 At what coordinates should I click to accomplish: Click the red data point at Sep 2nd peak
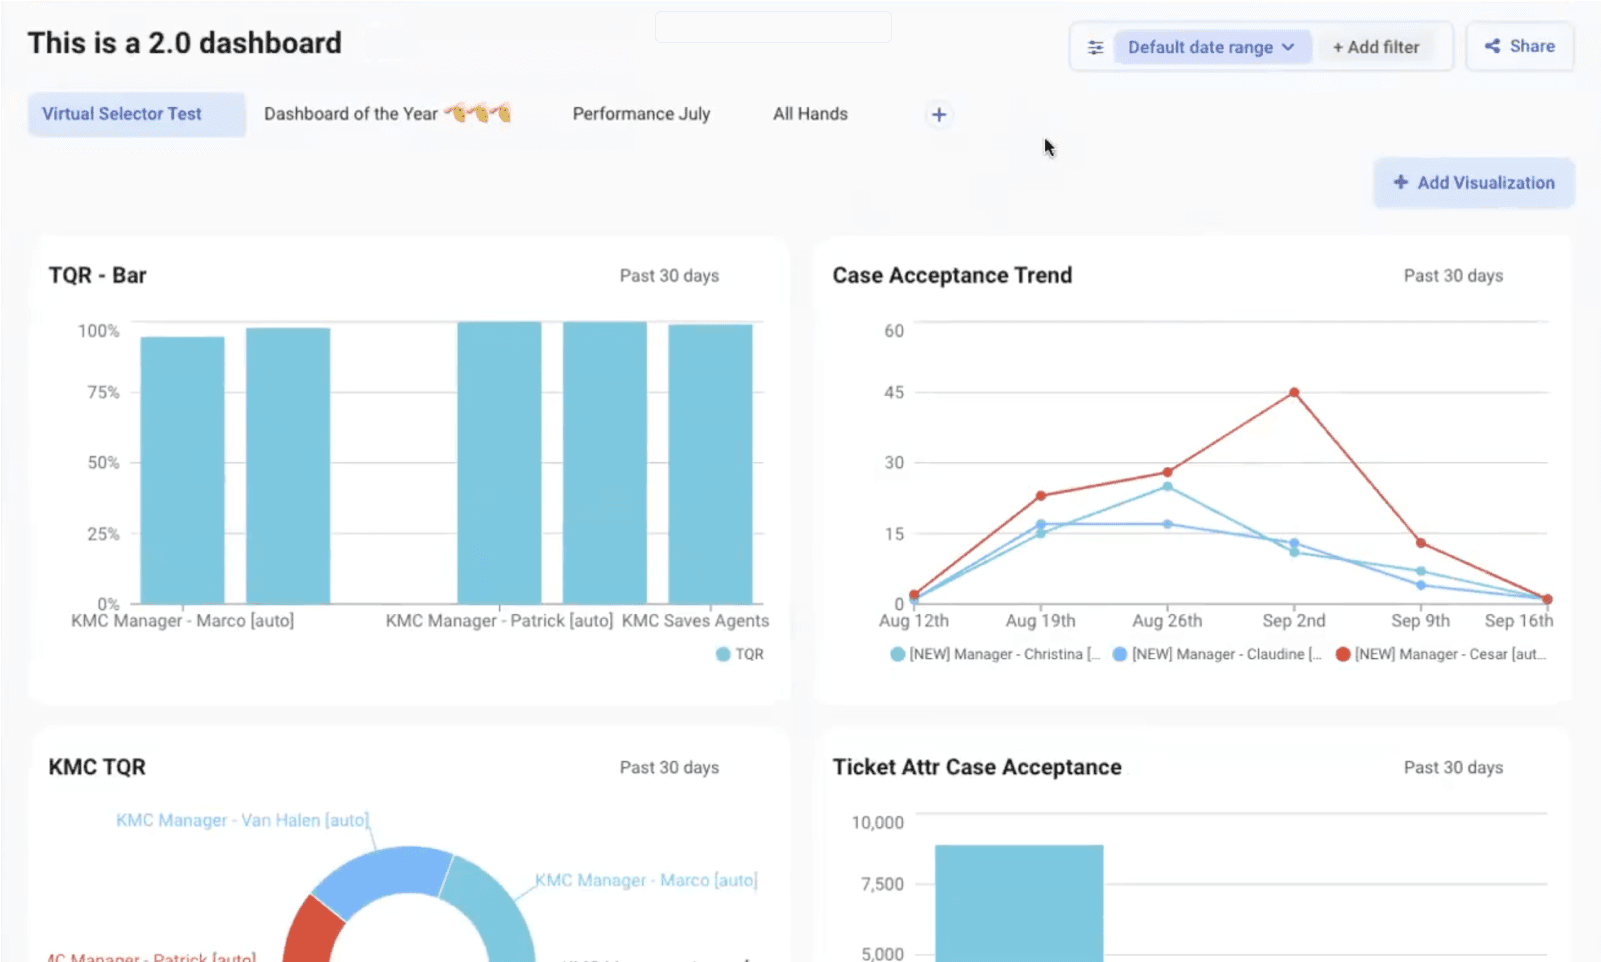click(x=1294, y=392)
